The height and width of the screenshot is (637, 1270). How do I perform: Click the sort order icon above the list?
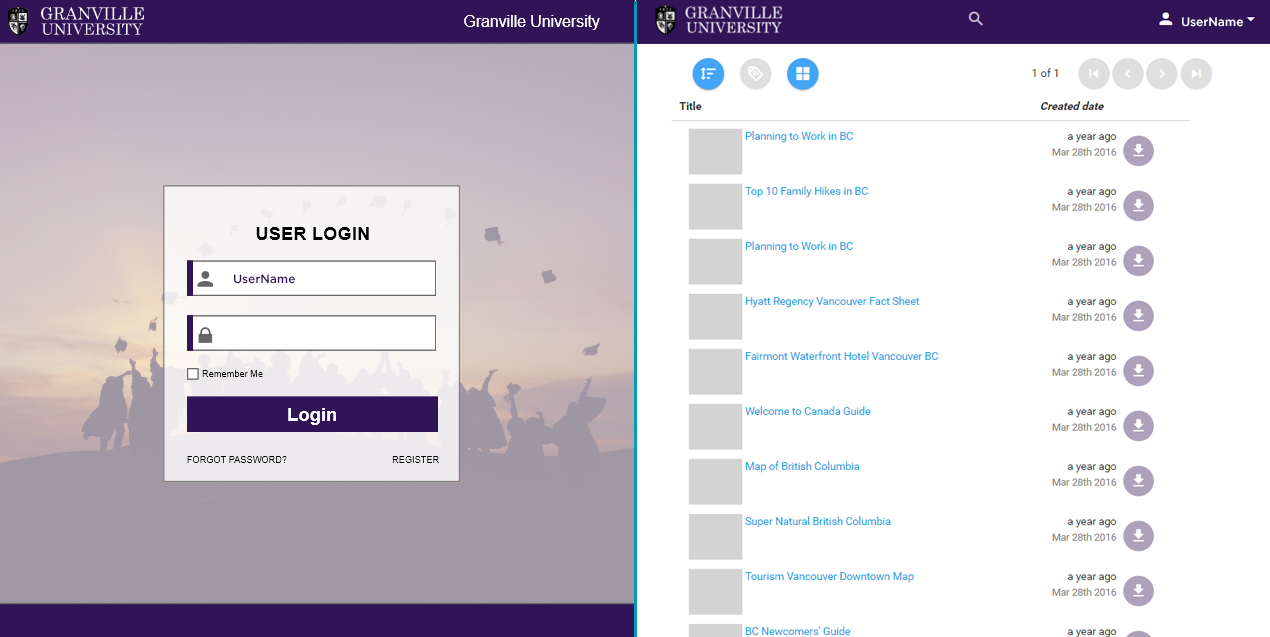708,73
